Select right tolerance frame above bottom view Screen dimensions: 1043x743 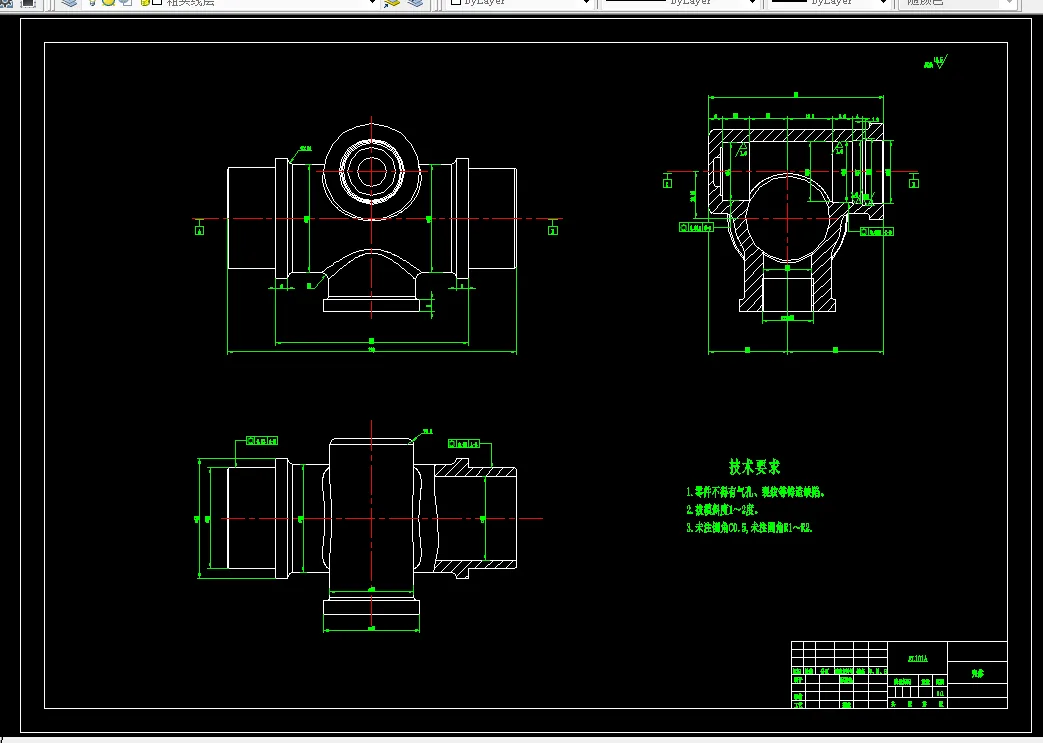[x=464, y=444]
